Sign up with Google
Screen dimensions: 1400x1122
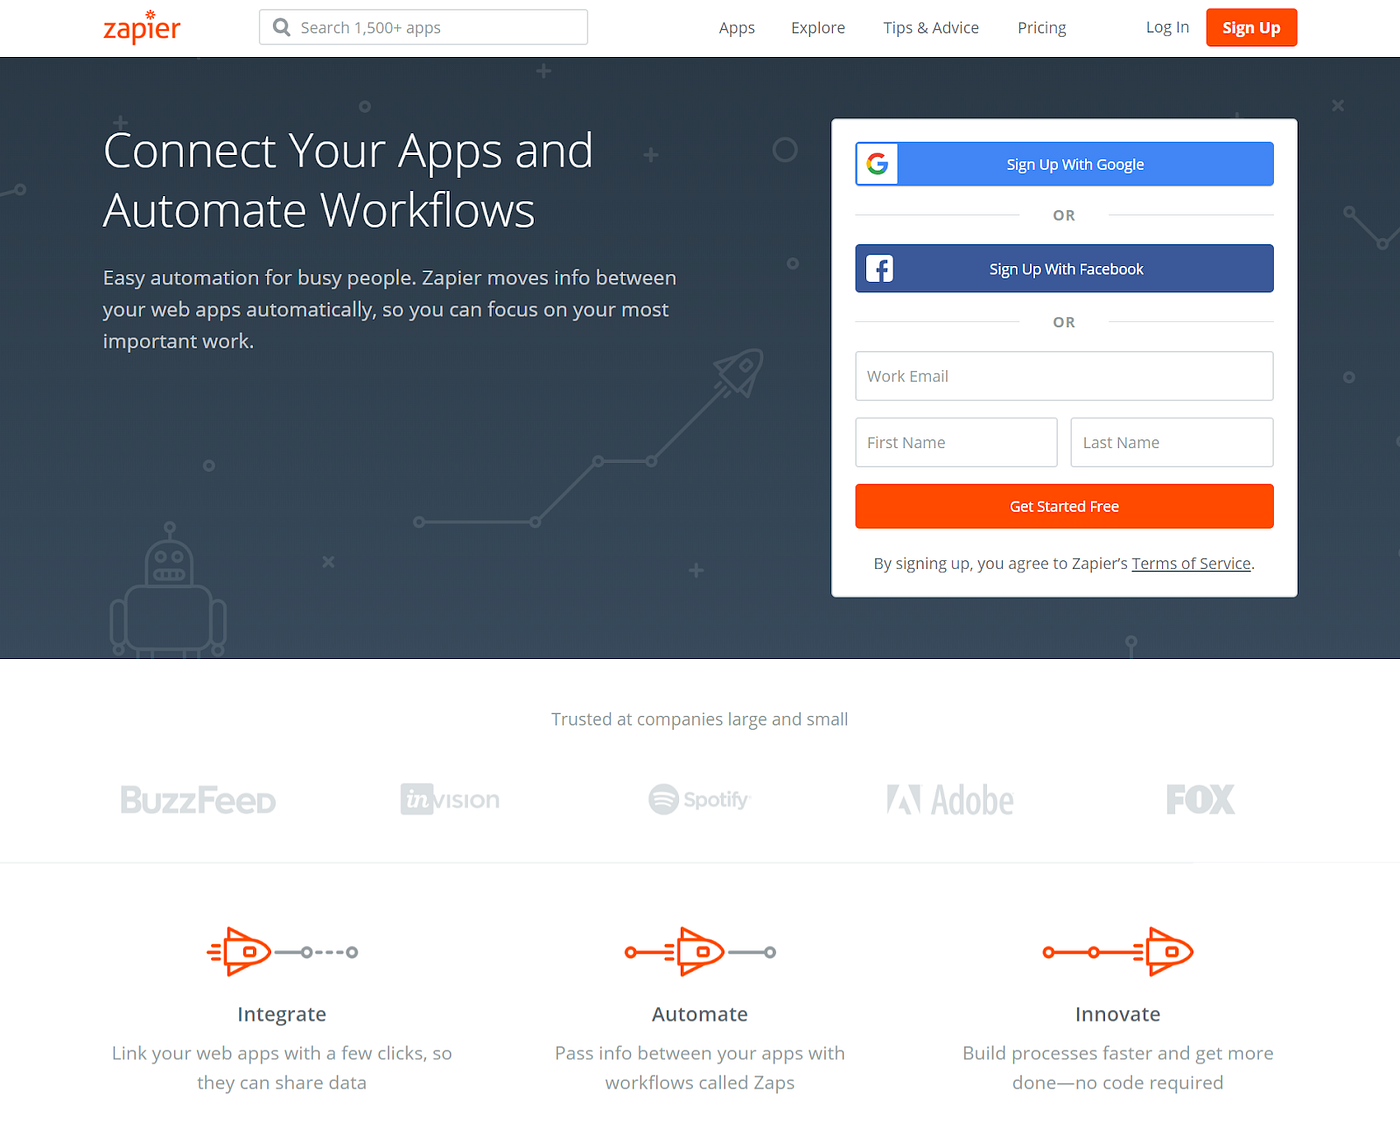tap(1064, 164)
